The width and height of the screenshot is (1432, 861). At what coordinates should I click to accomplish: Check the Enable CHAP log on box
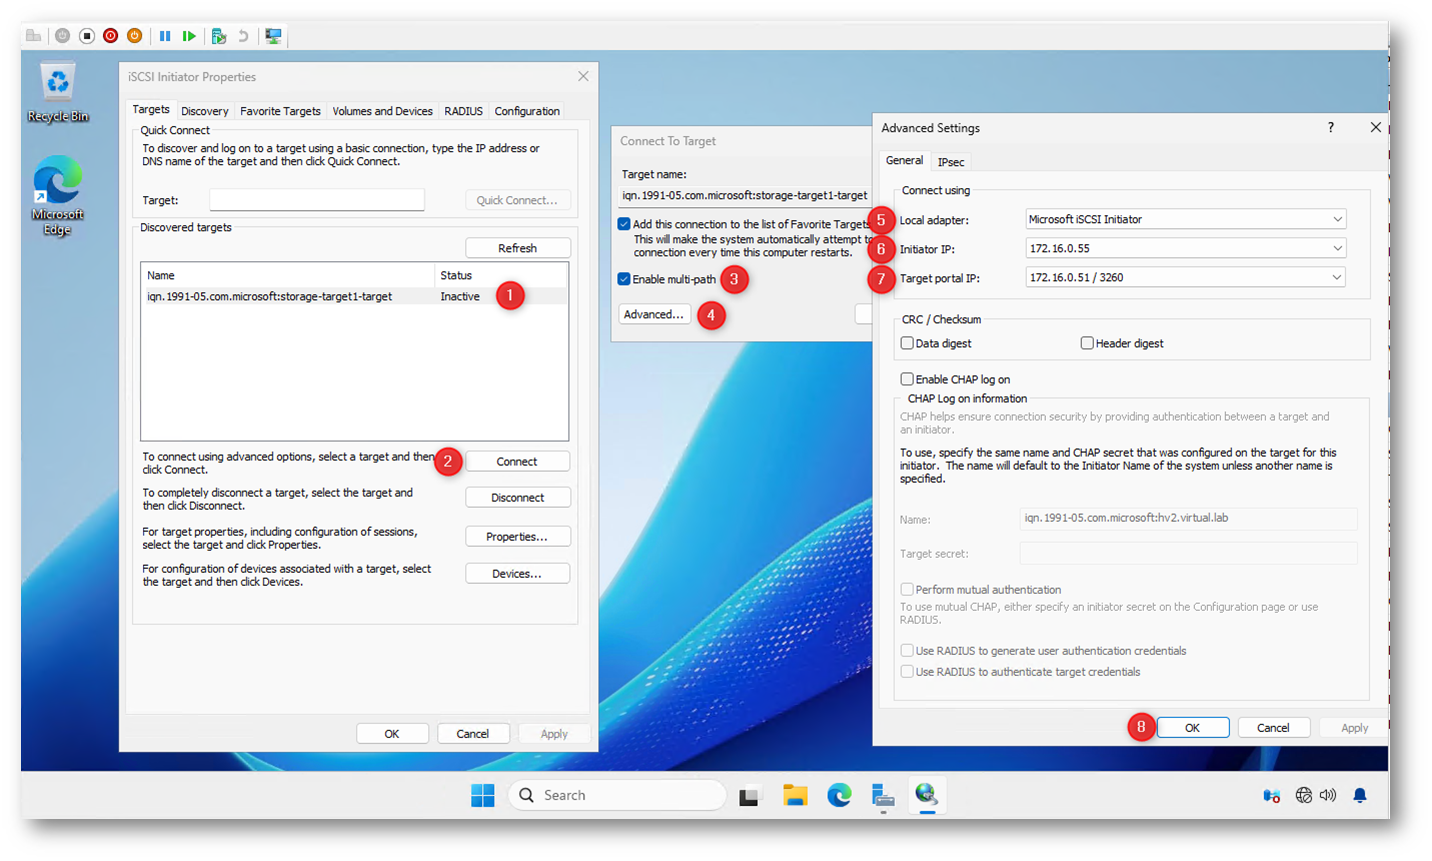click(907, 379)
